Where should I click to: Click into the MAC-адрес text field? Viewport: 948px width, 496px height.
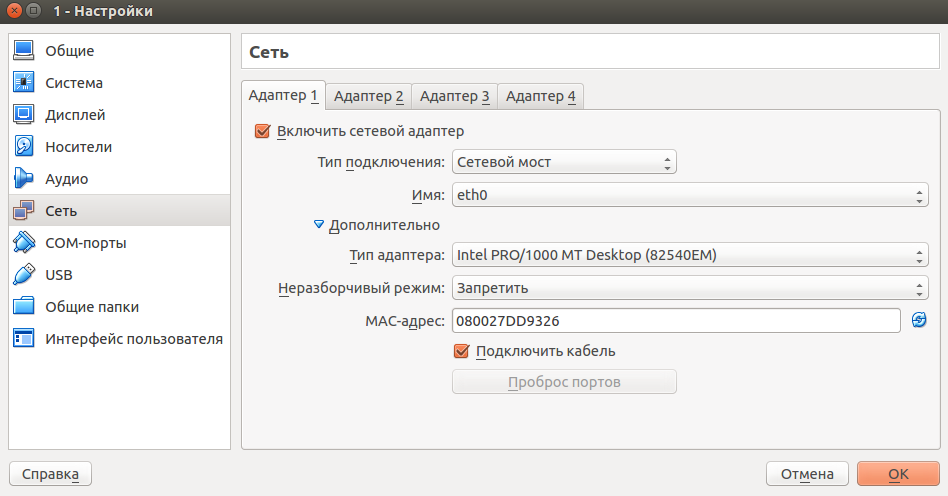(x=676, y=320)
